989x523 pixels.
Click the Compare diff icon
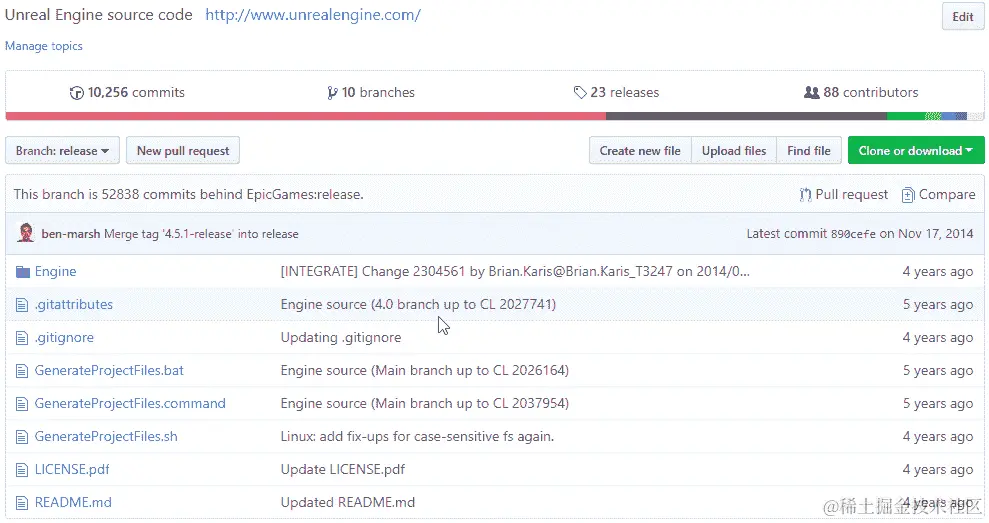(908, 195)
